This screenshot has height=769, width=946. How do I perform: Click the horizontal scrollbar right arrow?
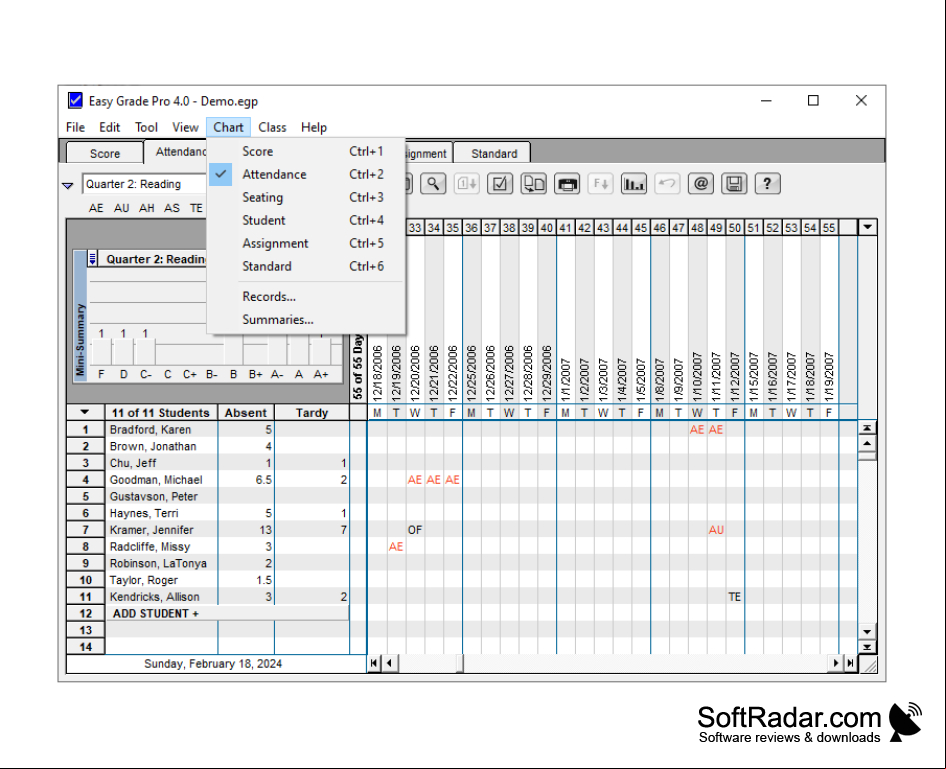click(836, 663)
